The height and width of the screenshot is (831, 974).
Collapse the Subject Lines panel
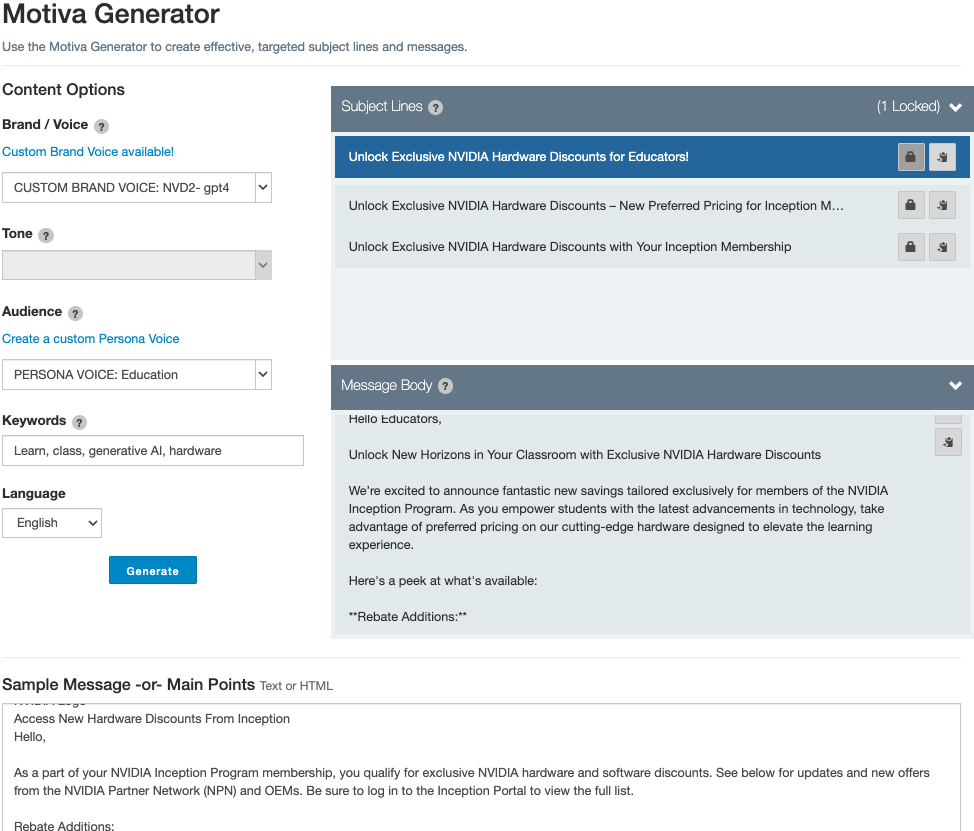click(955, 105)
